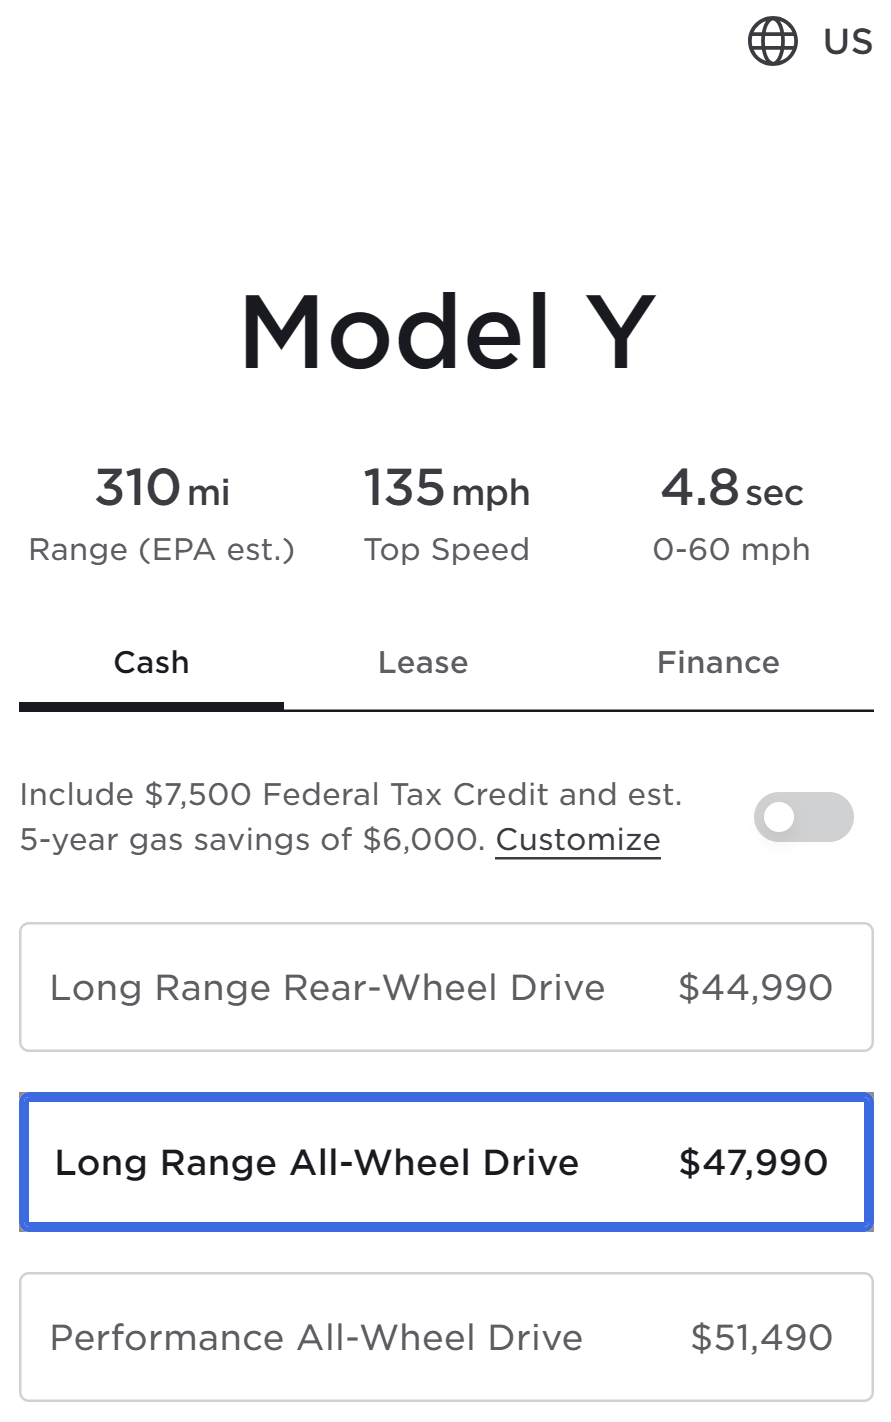The width and height of the screenshot is (891, 1422).
Task: Click the $44,990 price
Action: coord(755,988)
